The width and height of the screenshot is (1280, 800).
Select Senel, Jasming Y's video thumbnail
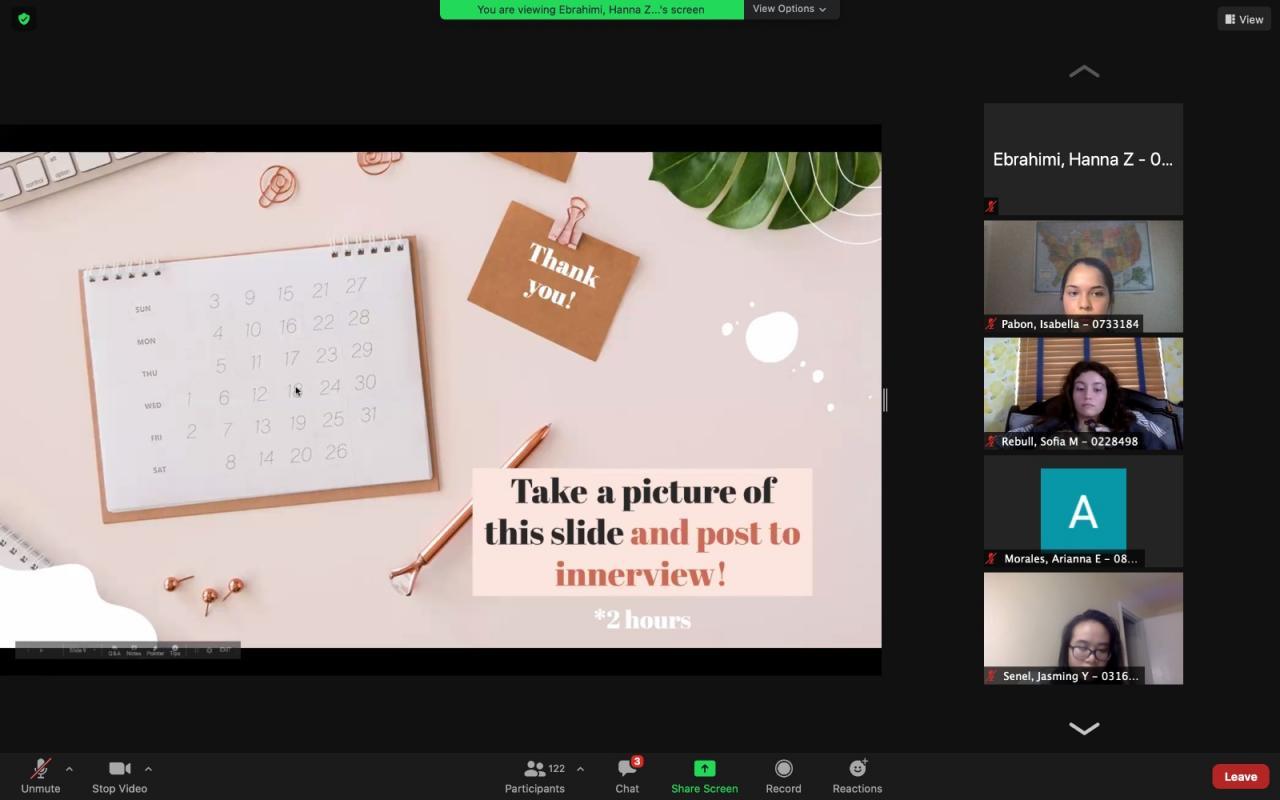[1083, 628]
